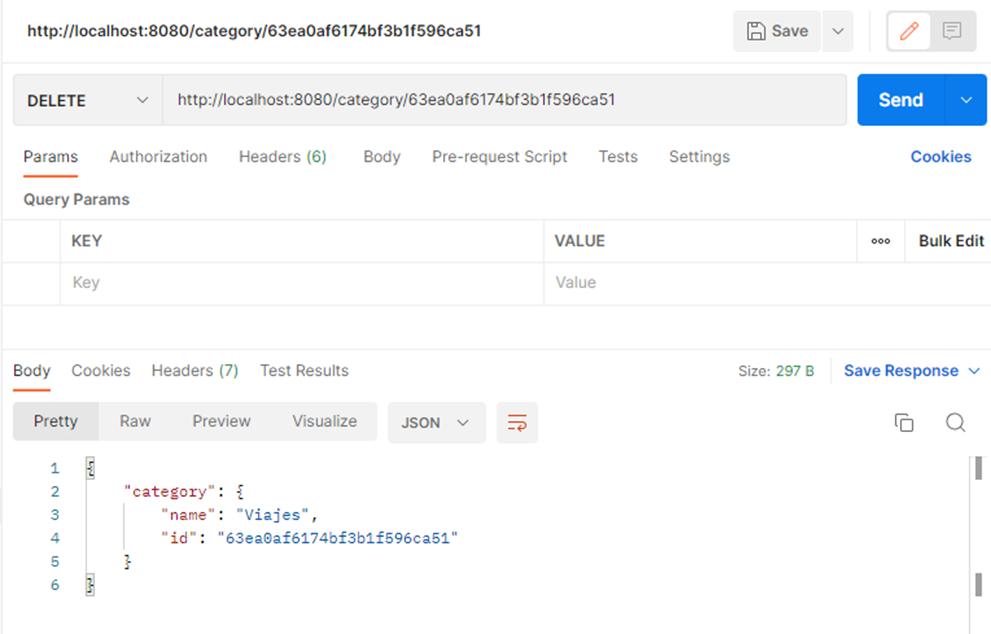This screenshot has width=991, height=634.
Task: Switch to the Authorization tab
Action: pos(158,157)
